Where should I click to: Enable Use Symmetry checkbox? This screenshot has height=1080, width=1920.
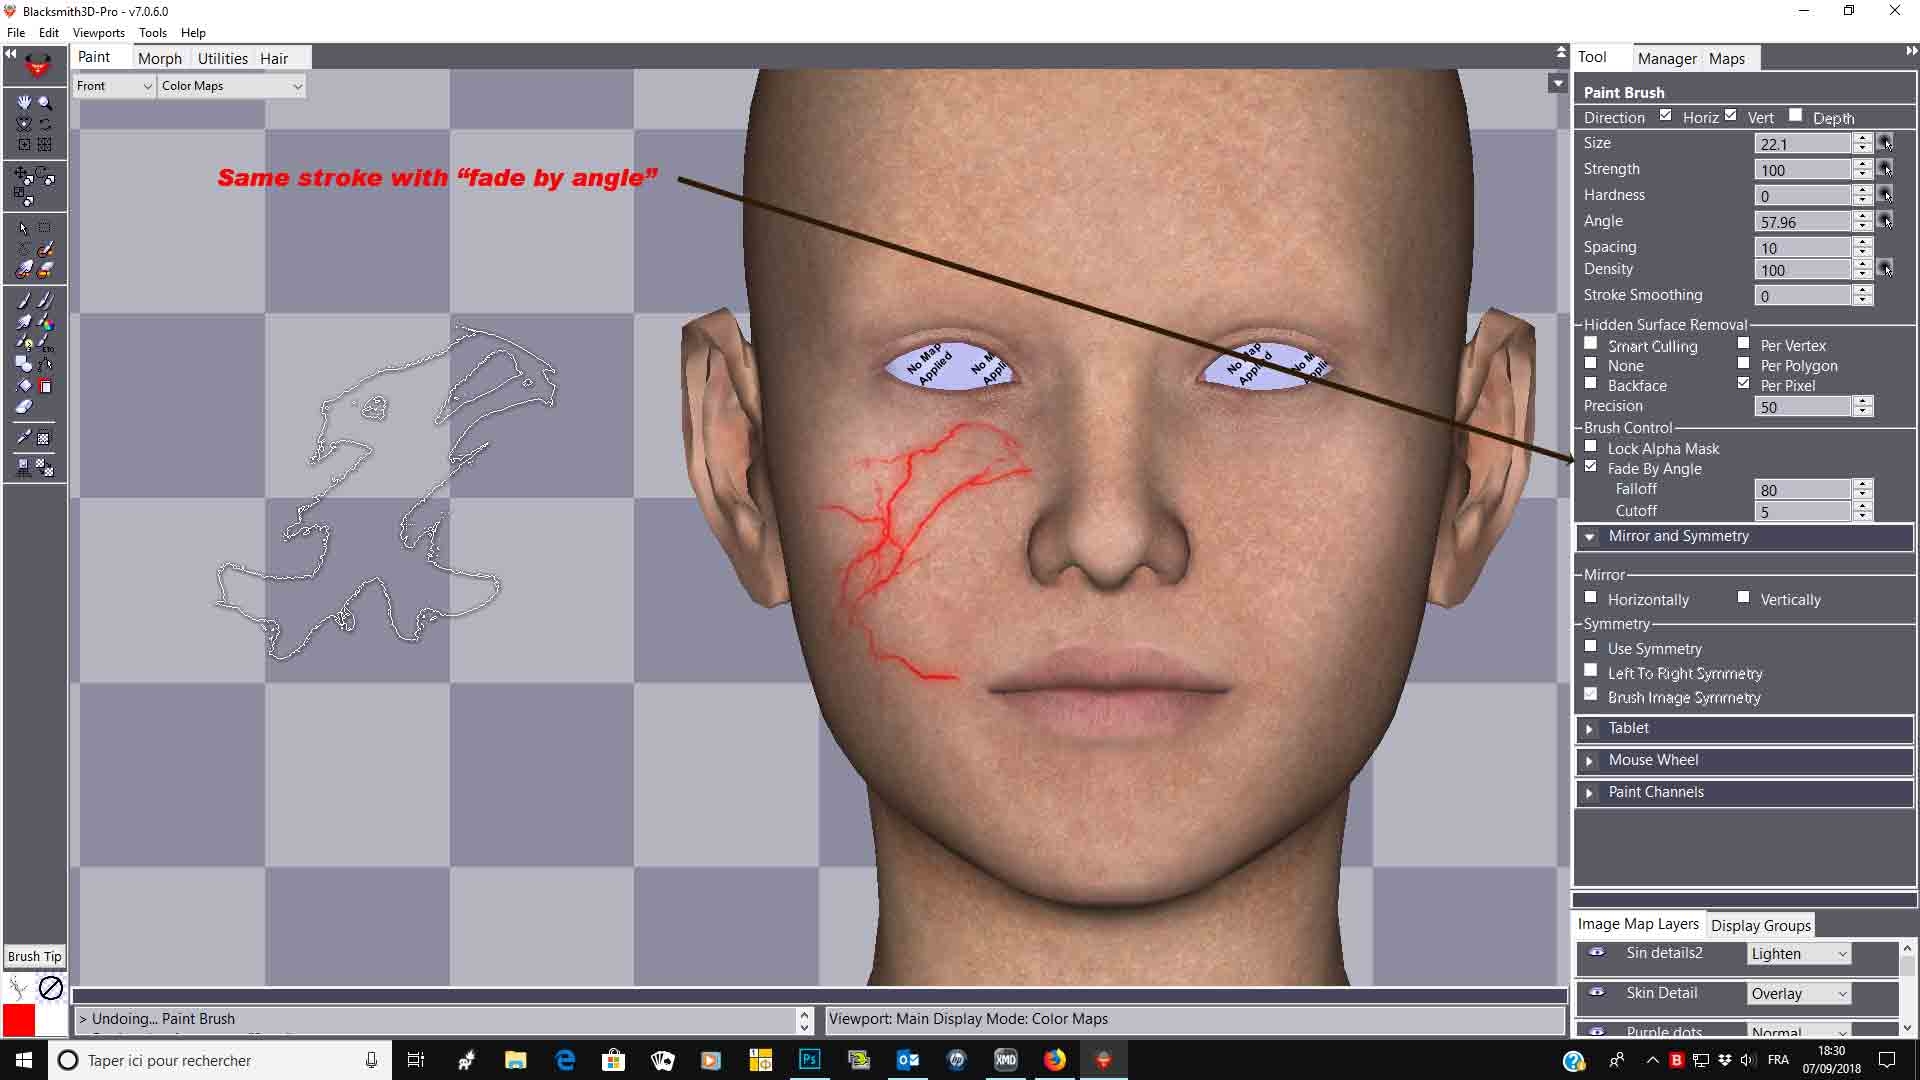(x=1591, y=647)
